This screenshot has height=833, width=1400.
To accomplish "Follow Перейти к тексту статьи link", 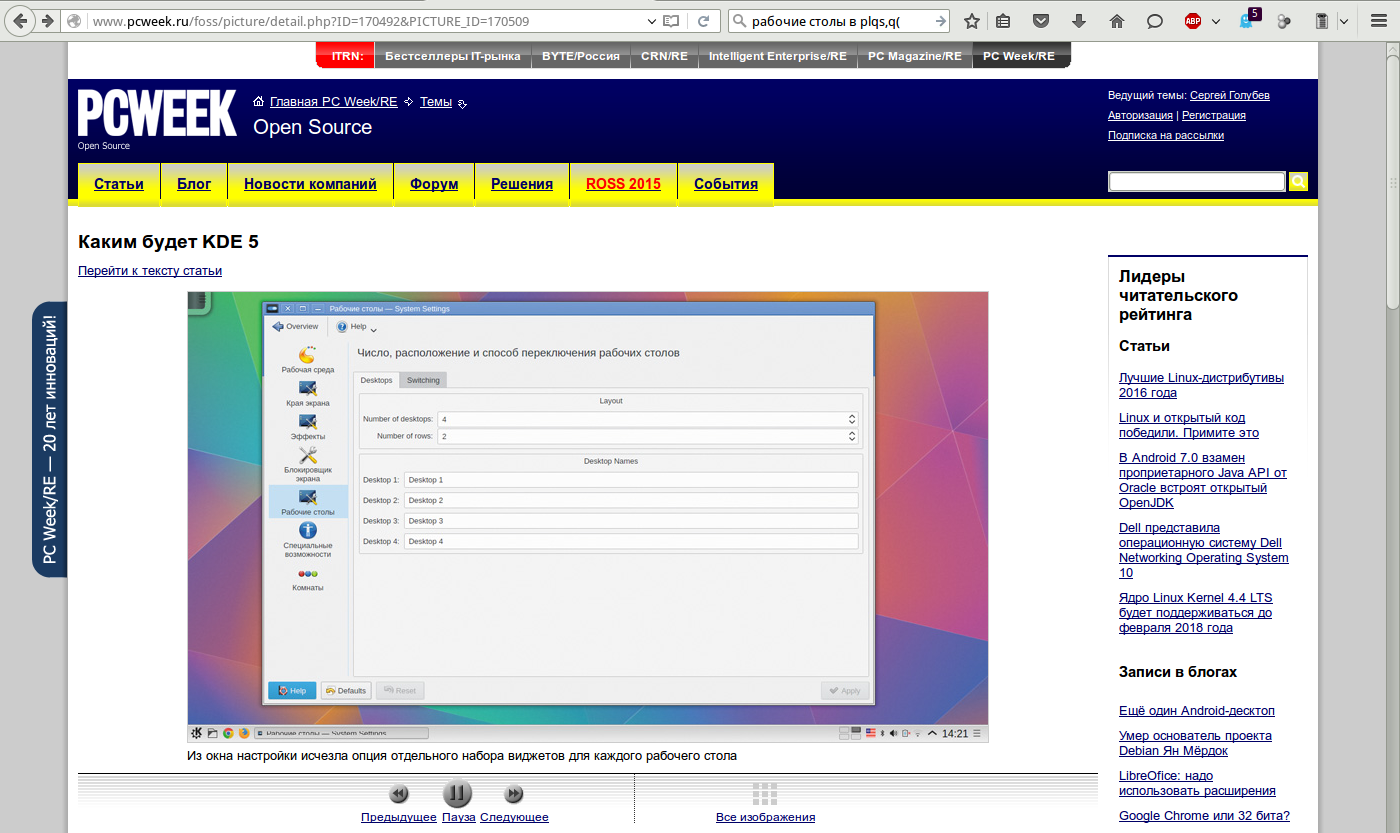I will click(x=150, y=271).
